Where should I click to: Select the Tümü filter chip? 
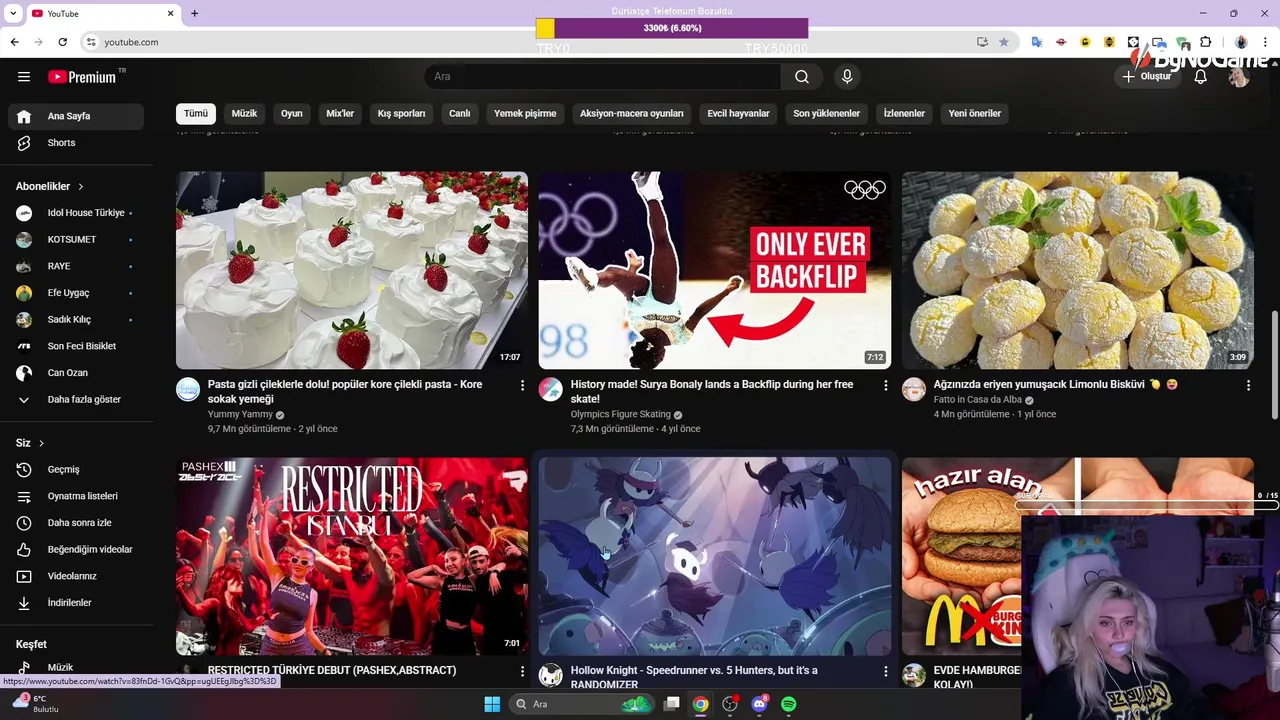(x=196, y=113)
